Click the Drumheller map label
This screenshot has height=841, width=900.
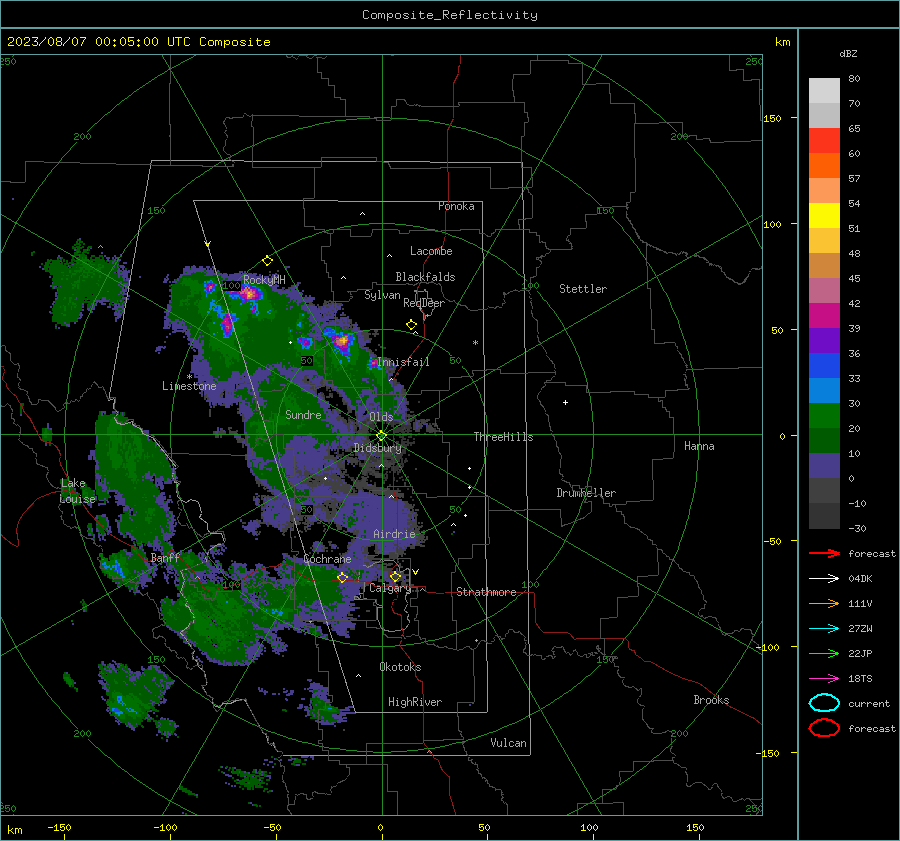(586, 493)
